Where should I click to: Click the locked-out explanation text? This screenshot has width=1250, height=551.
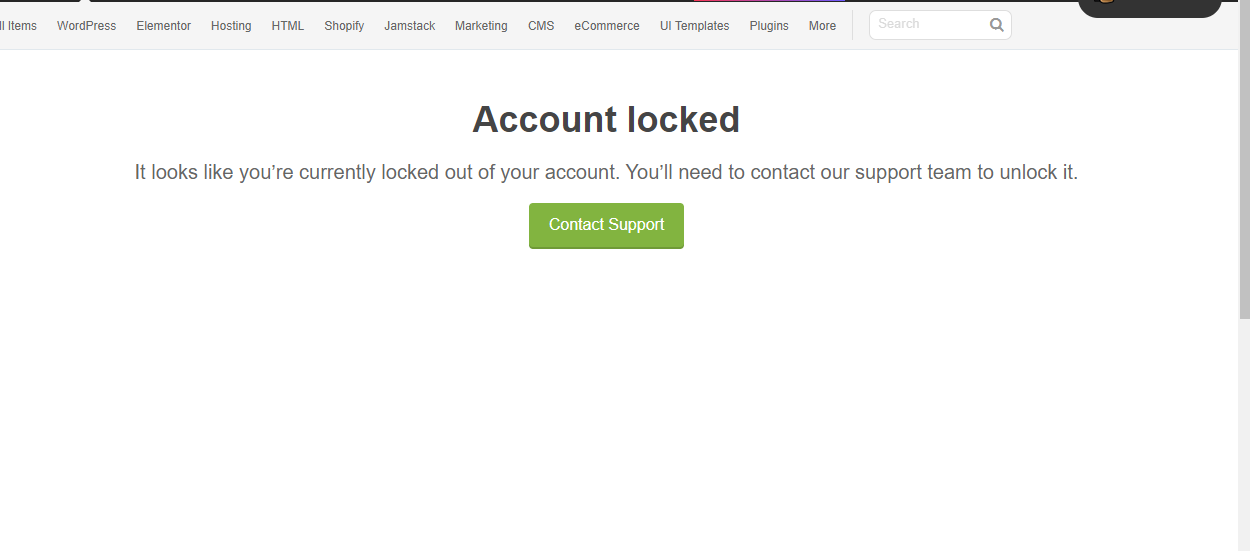(x=606, y=172)
